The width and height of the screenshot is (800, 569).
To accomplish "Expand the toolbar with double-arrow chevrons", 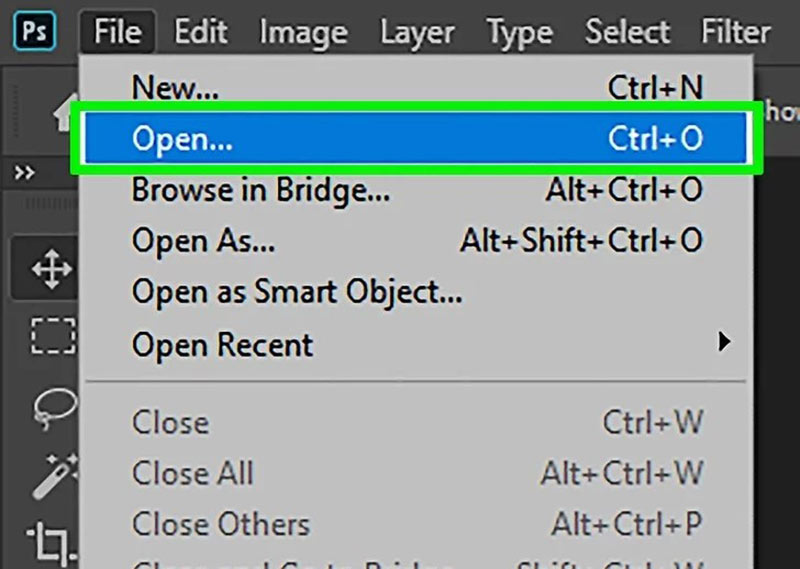I will coord(24,174).
